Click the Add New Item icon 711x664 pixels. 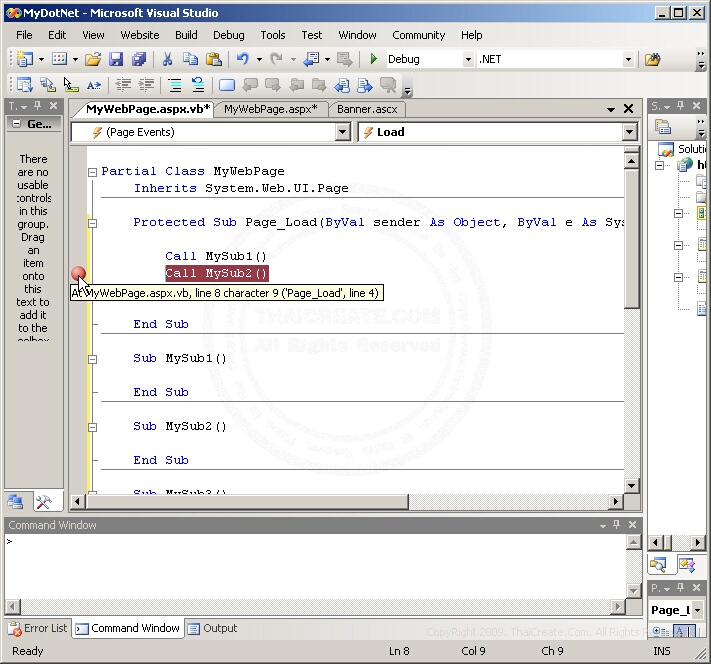tap(59, 59)
